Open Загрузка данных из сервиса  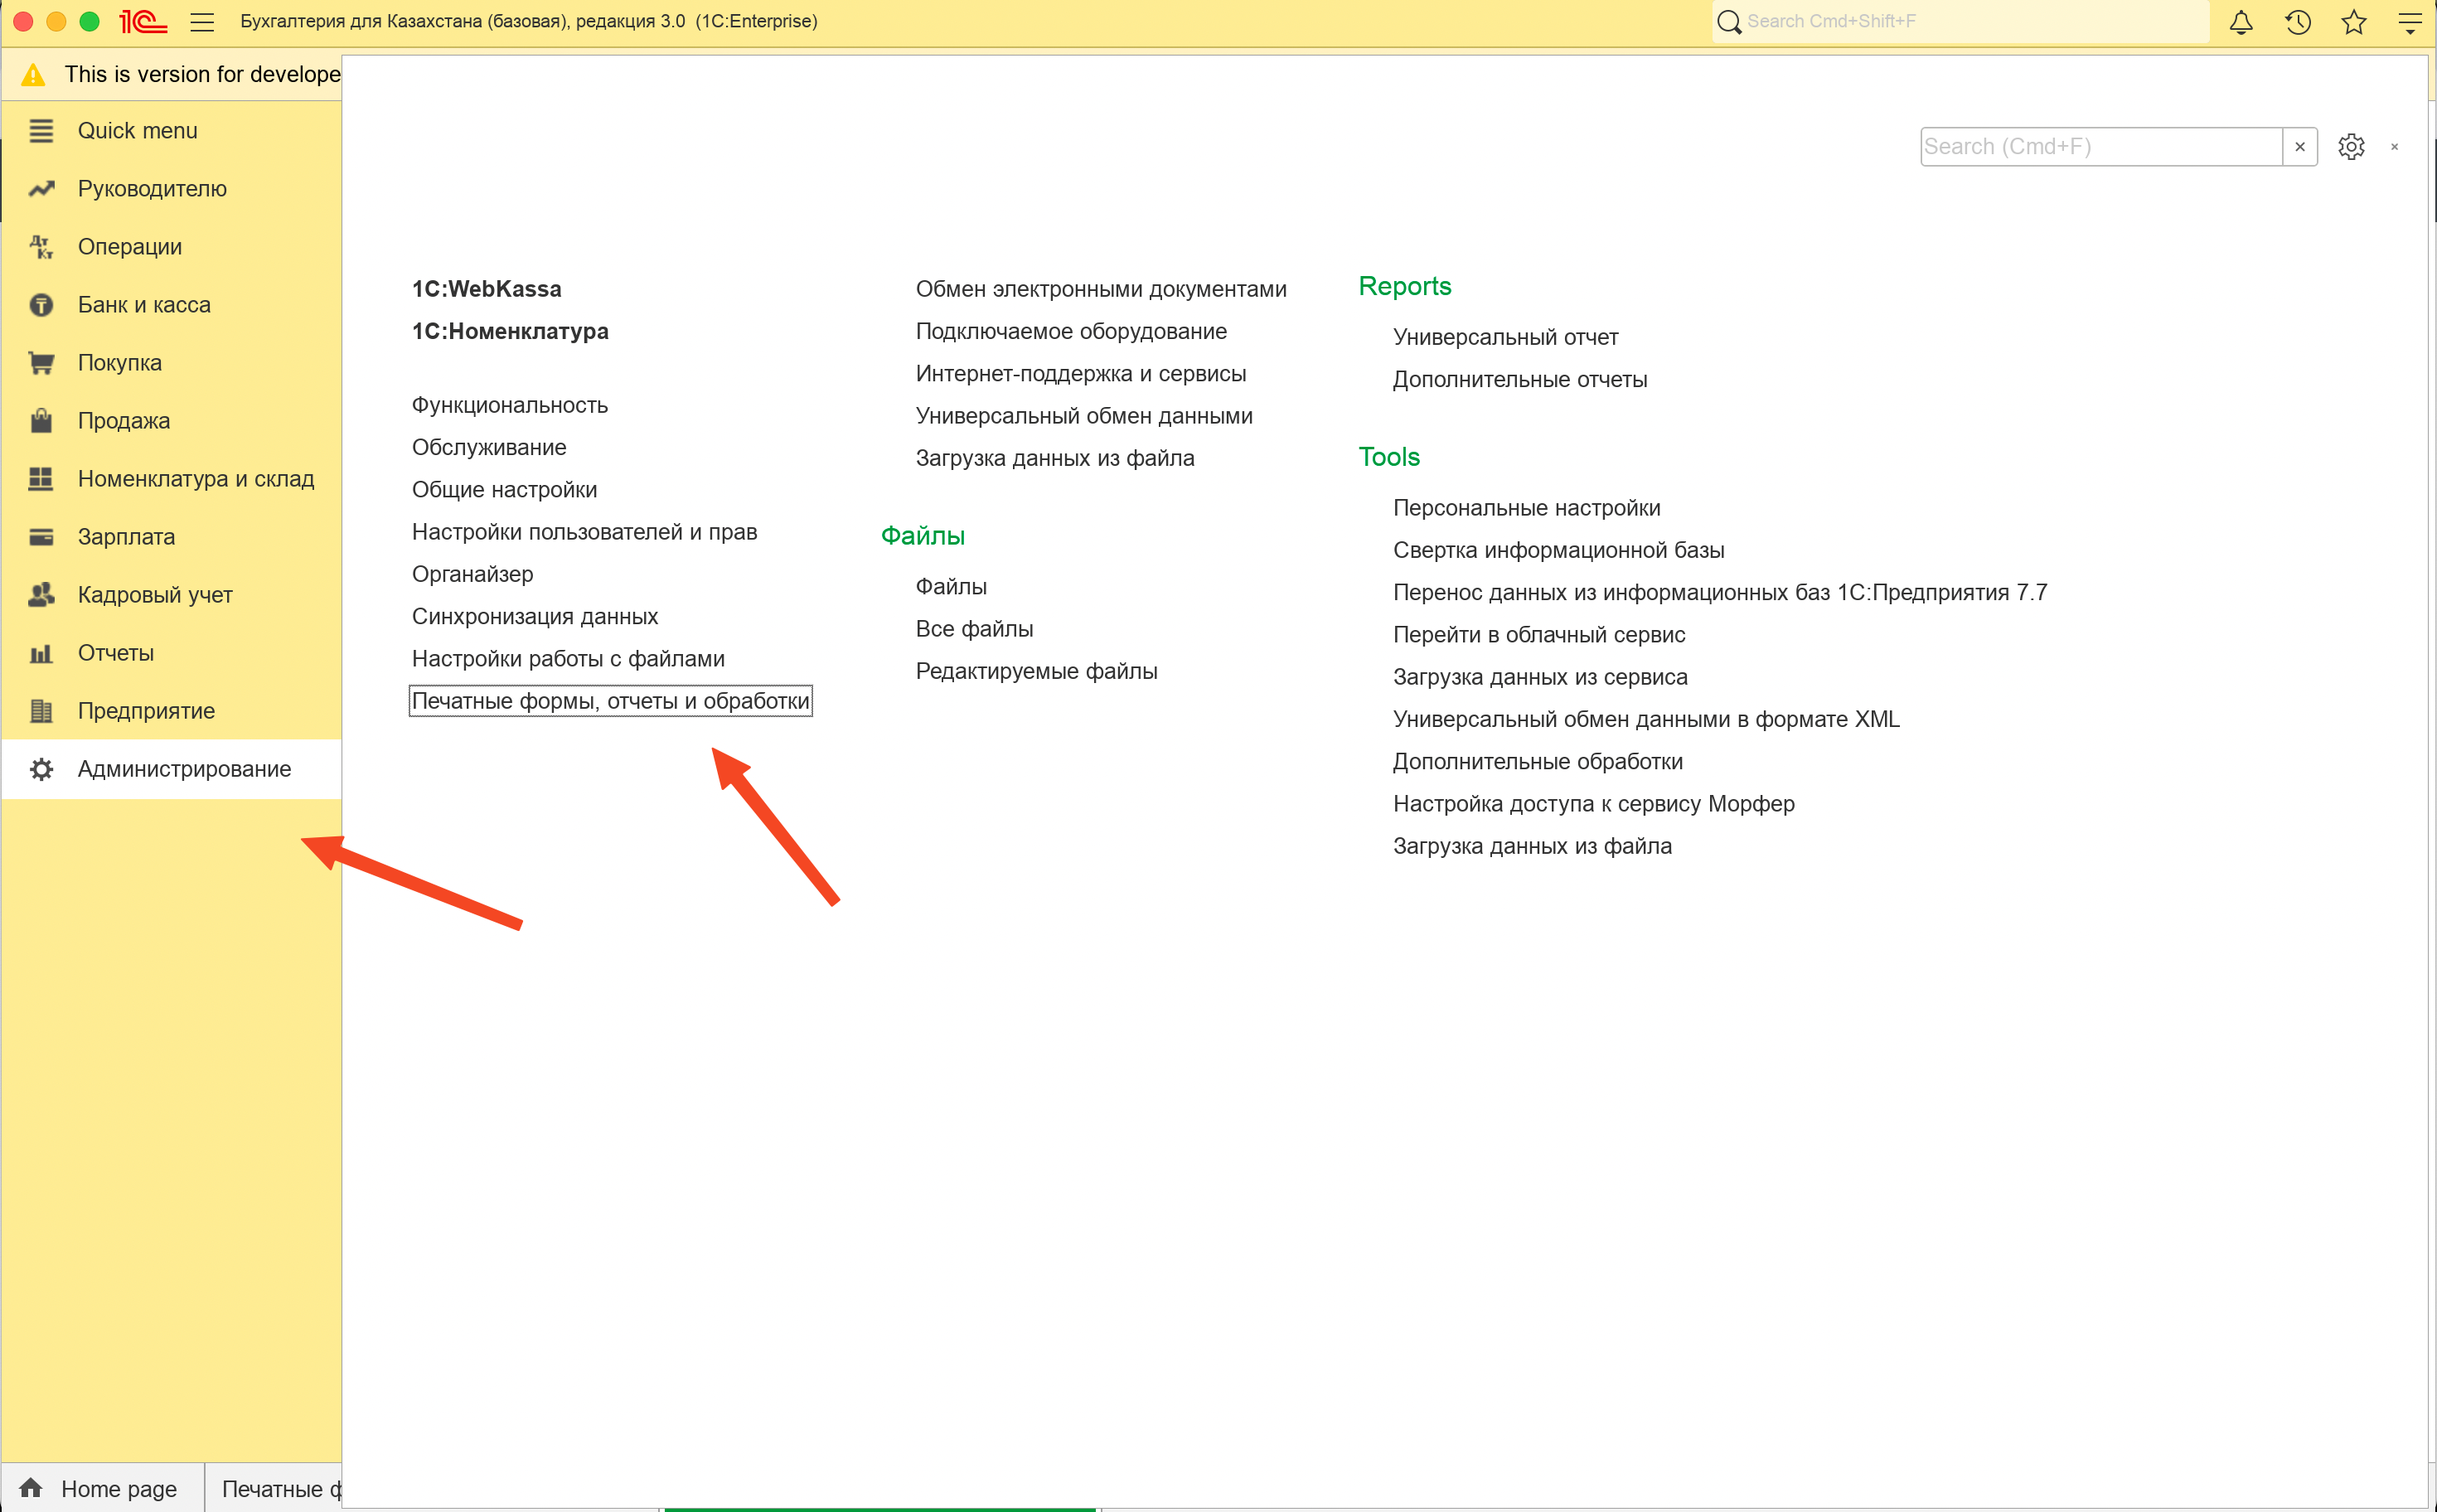click(x=1540, y=677)
